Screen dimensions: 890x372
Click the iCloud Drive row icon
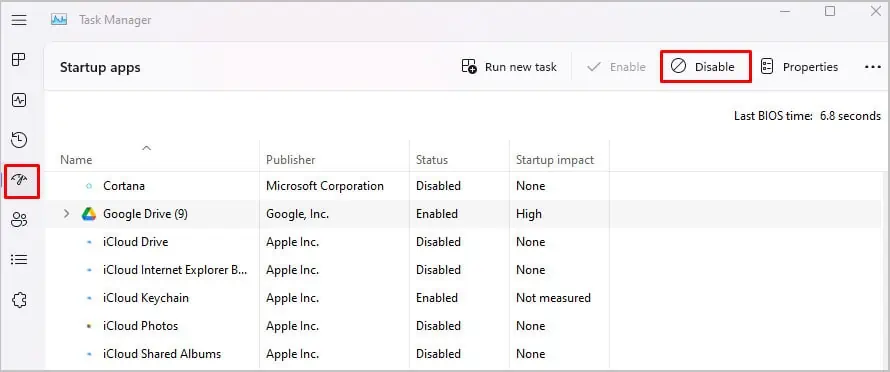[x=89, y=242]
